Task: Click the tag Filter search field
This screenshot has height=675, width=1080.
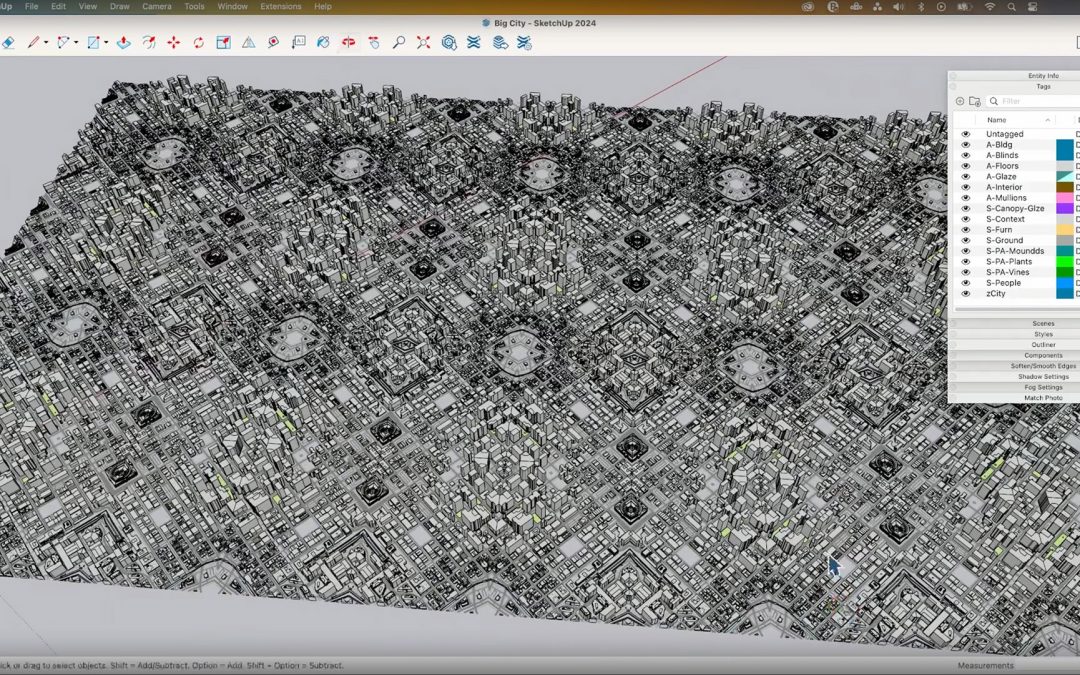Action: click(1034, 101)
